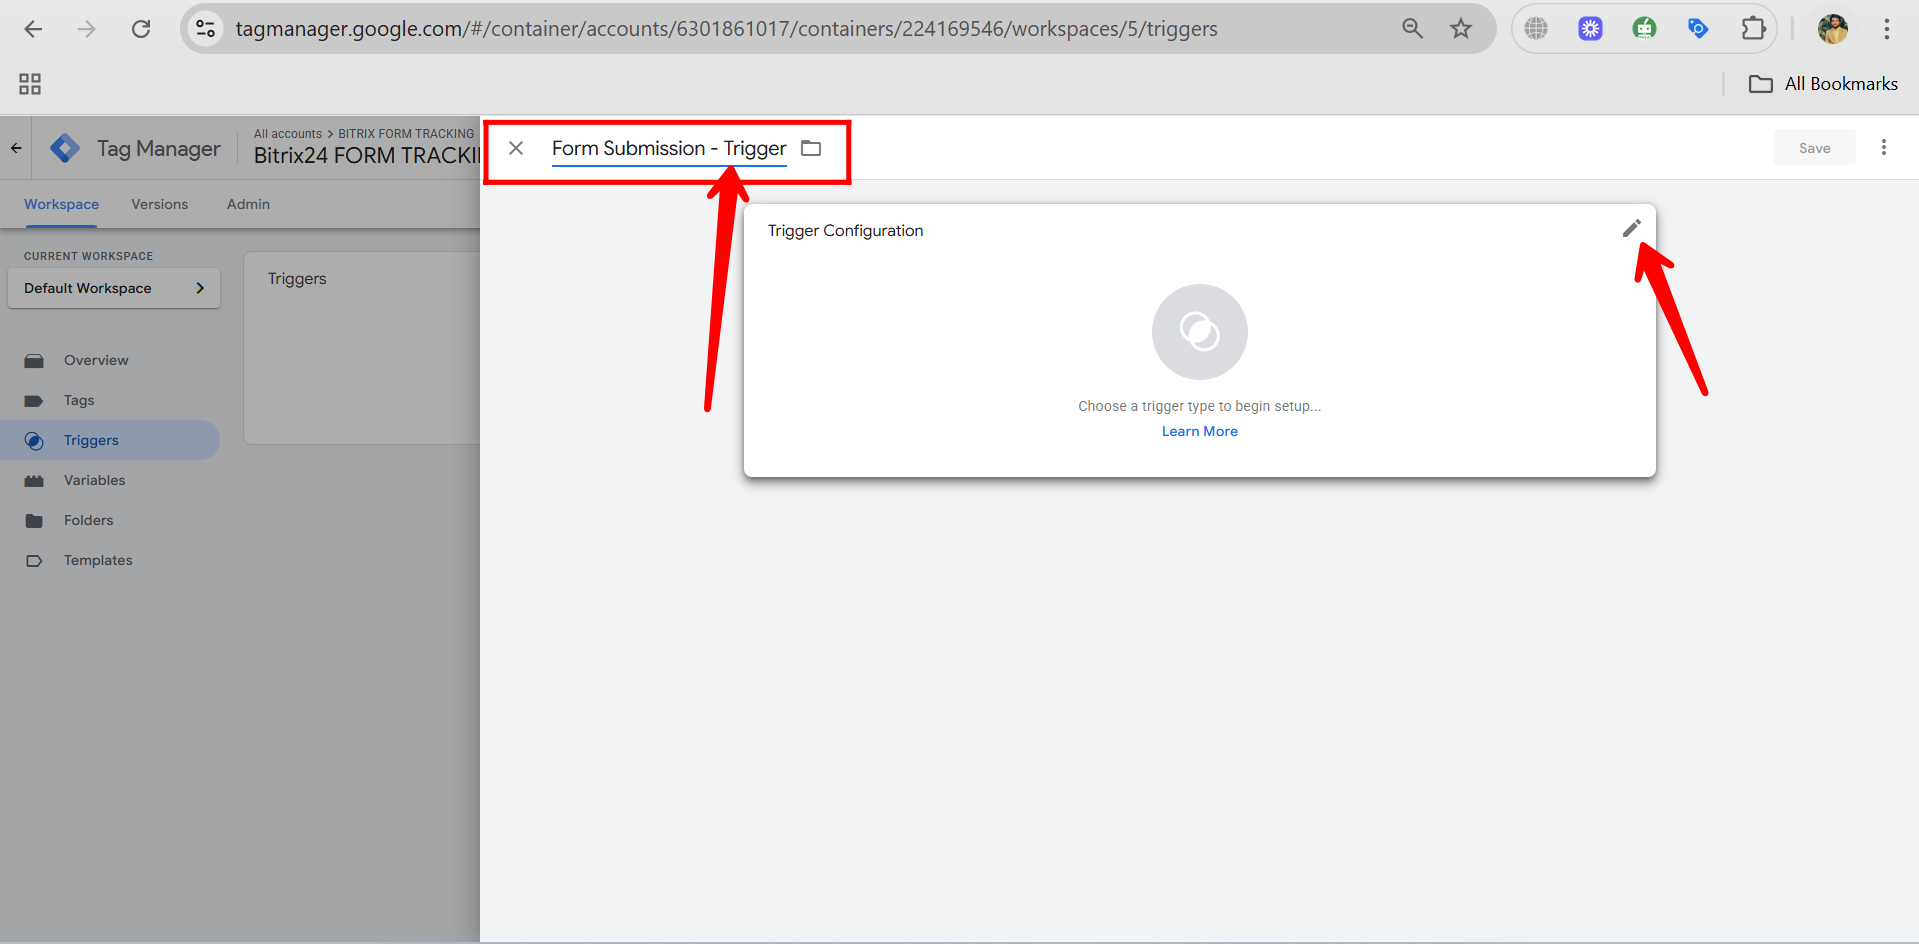This screenshot has width=1919, height=944.
Task: Click the trigger type placeholder circle
Action: (x=1199, y=332)
